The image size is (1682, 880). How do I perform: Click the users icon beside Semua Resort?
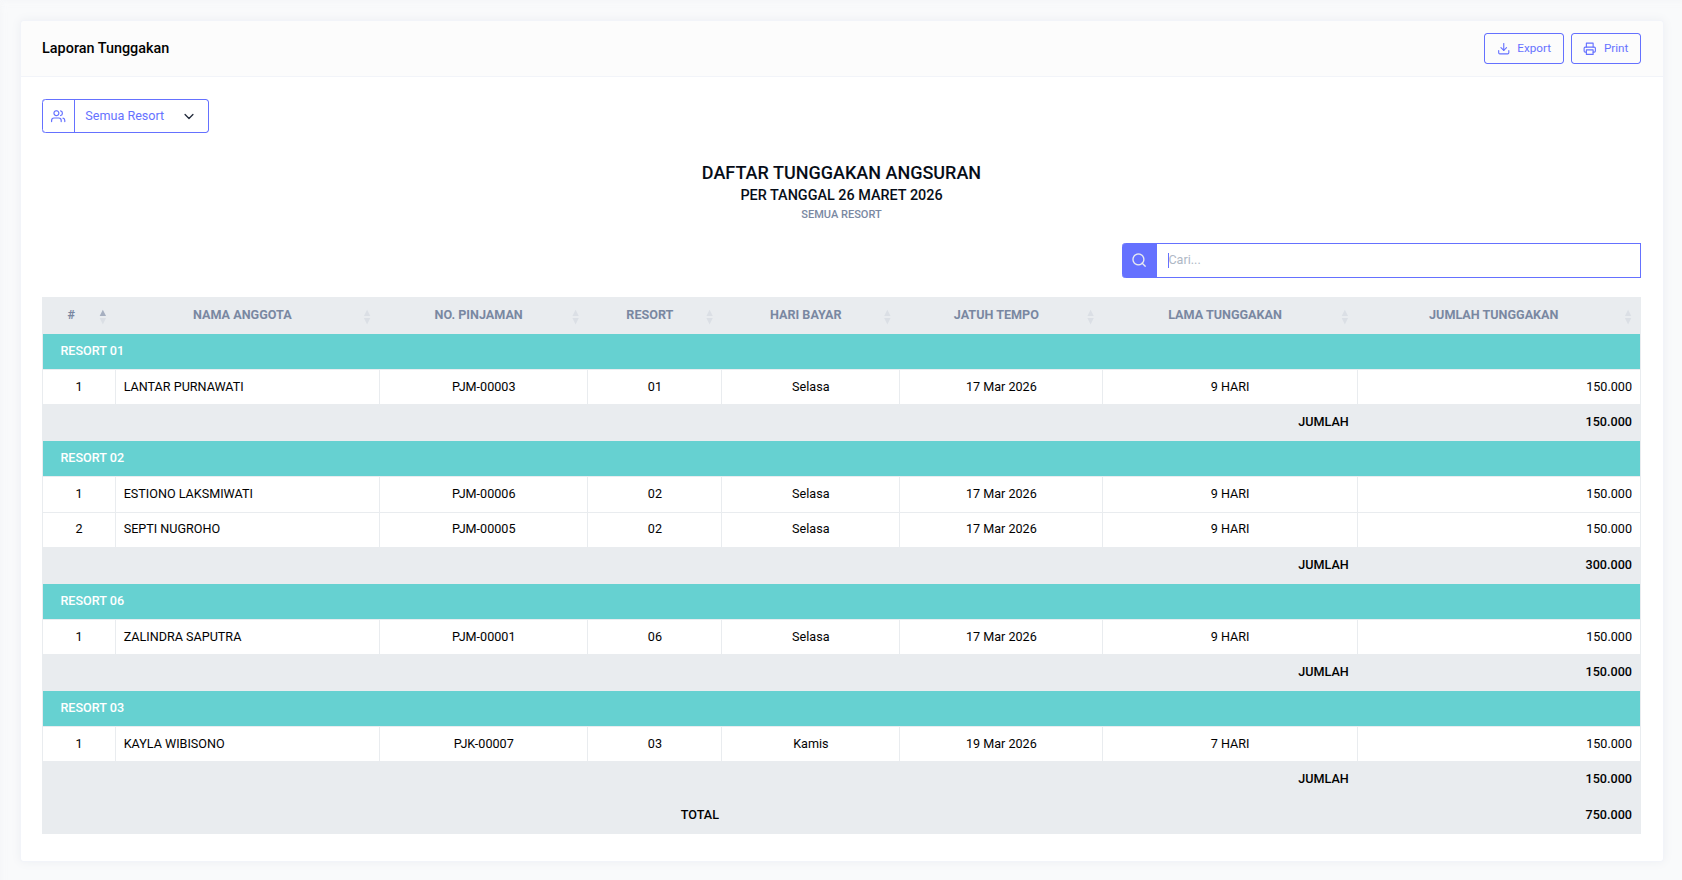pos(59,116)
